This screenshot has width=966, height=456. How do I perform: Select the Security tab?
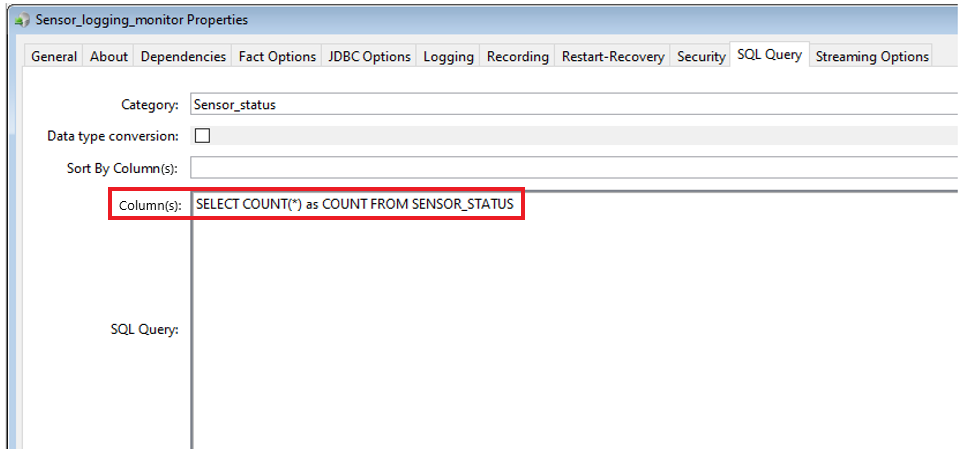700,57
